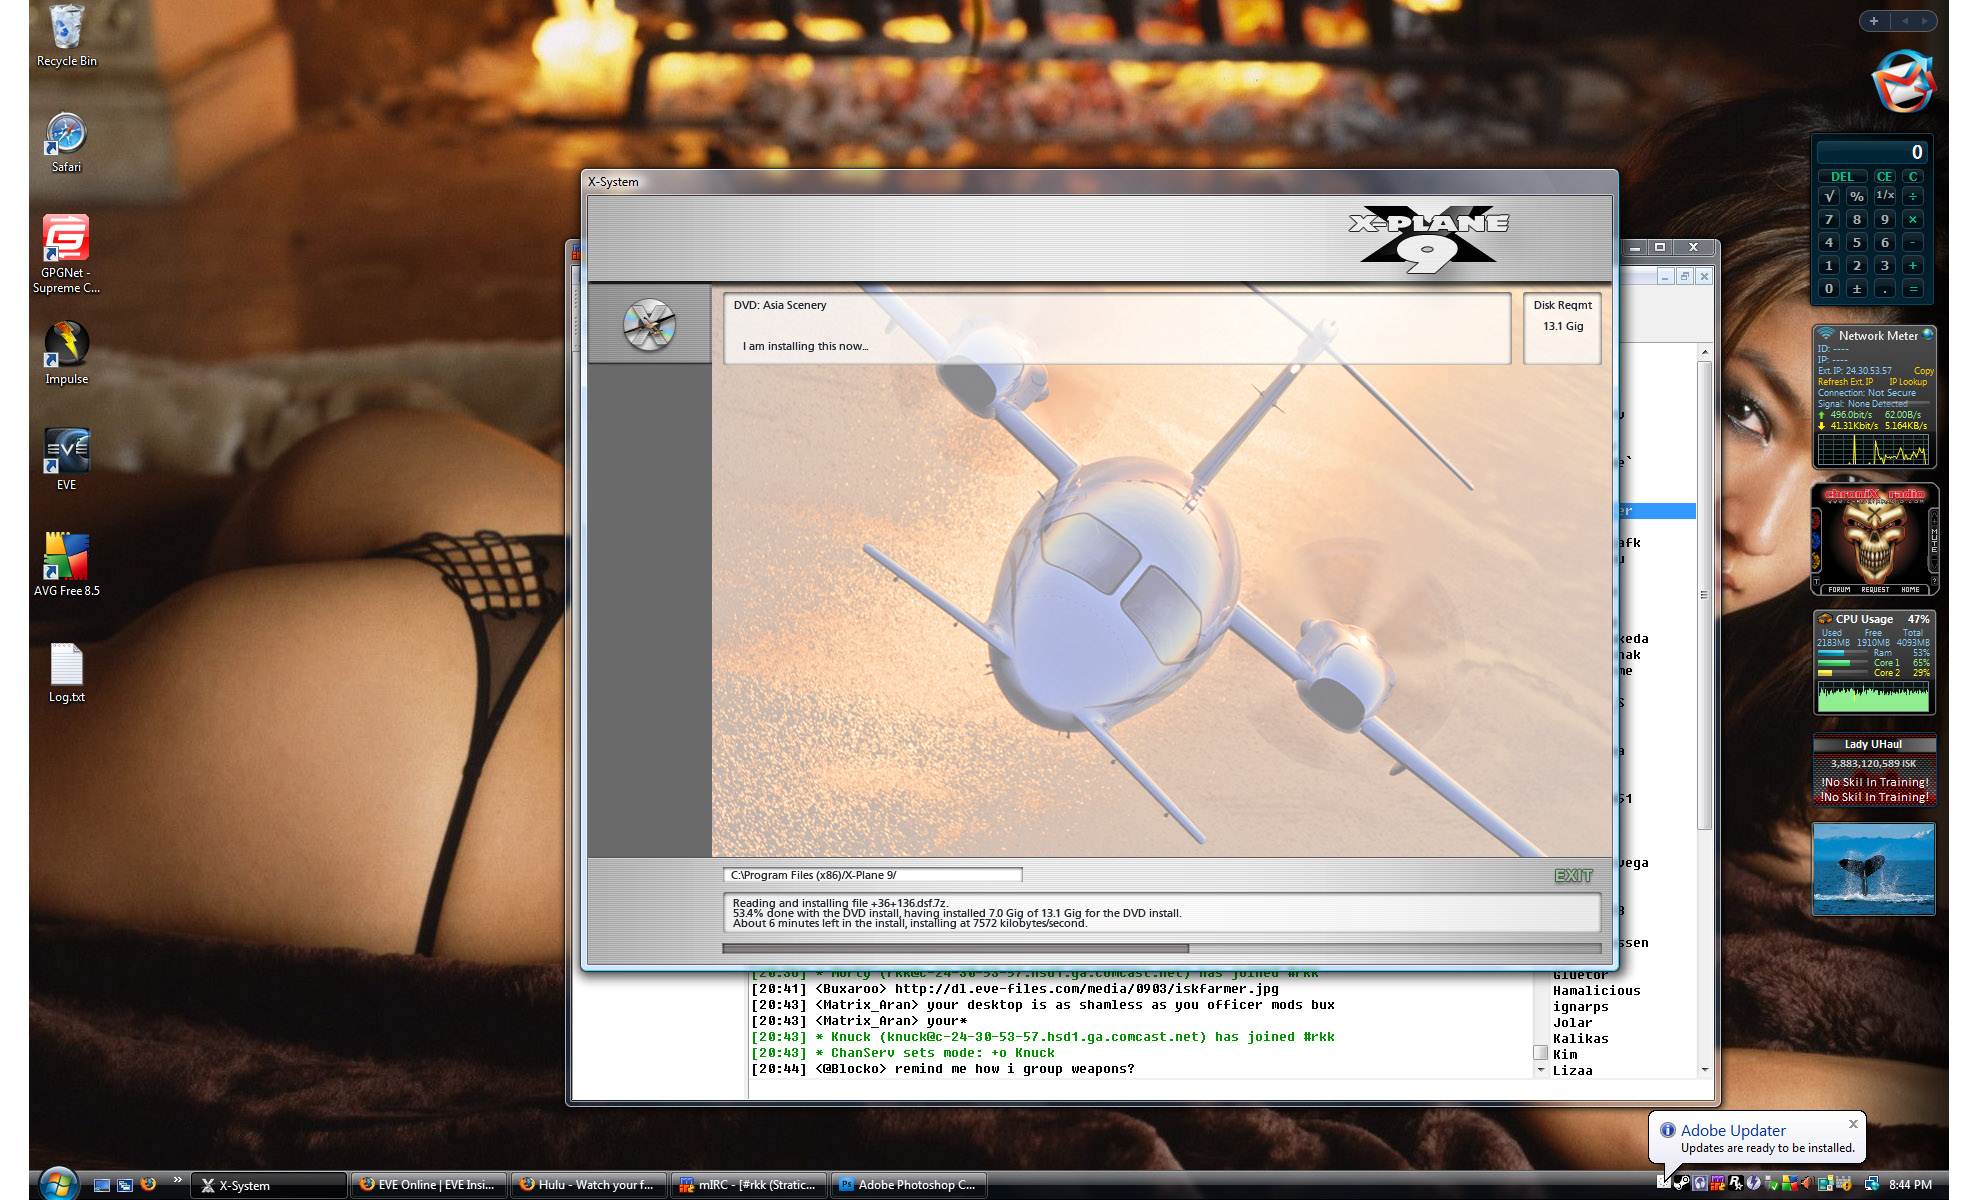Expand hidden Quick Launch items chevron

point(178,1180)
